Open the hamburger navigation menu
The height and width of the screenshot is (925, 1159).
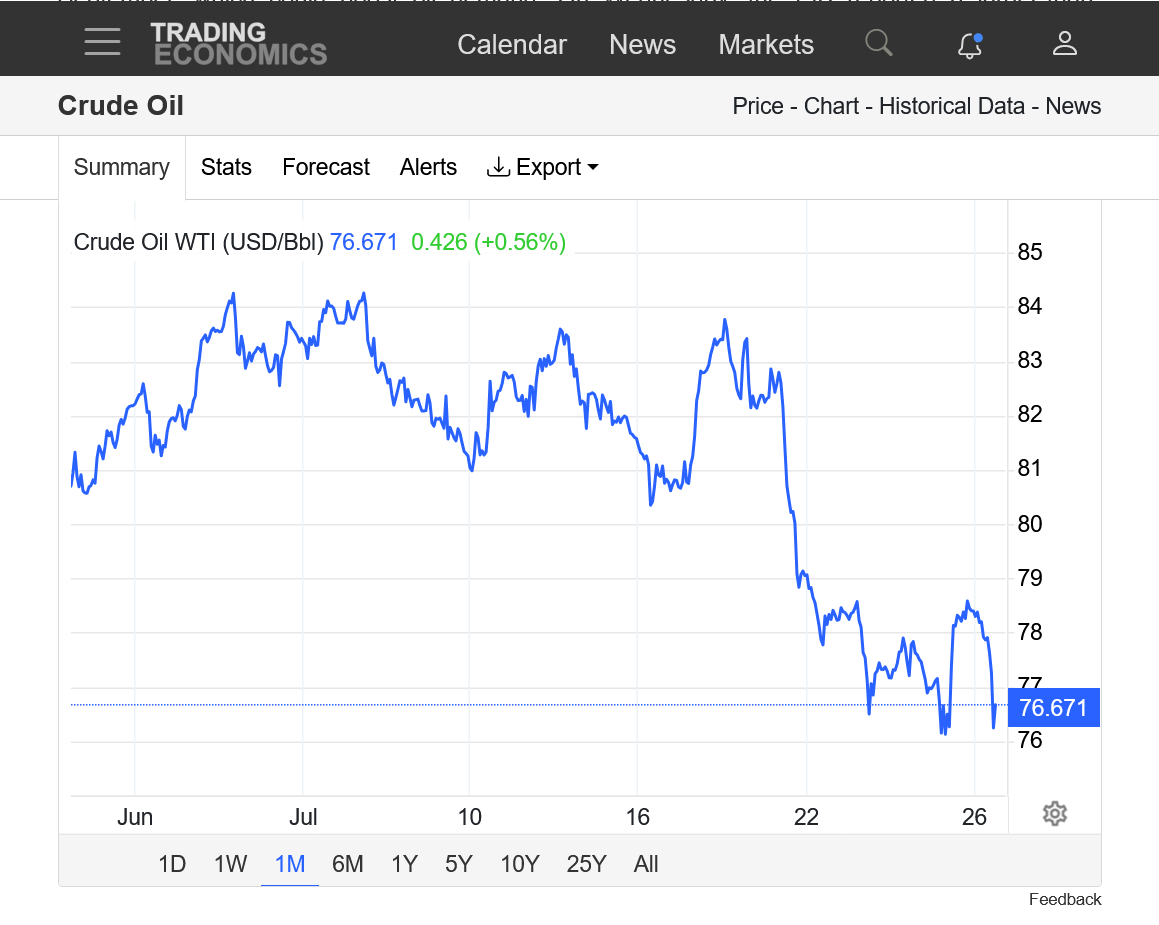102,43
